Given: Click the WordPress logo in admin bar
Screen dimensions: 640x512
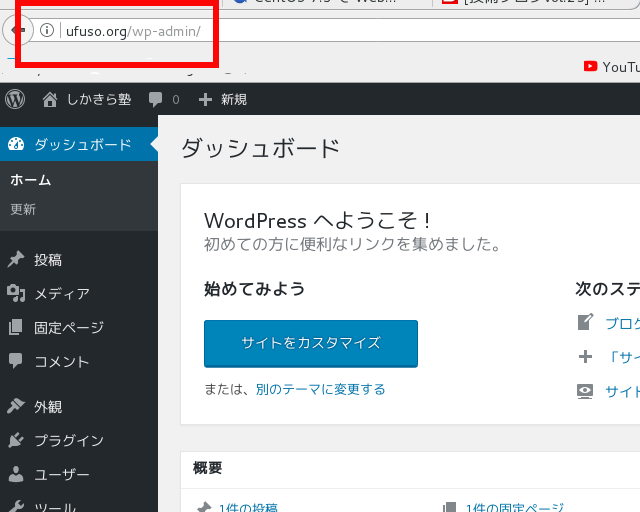Looking at the screenshot, I should [x=15, y=99].
